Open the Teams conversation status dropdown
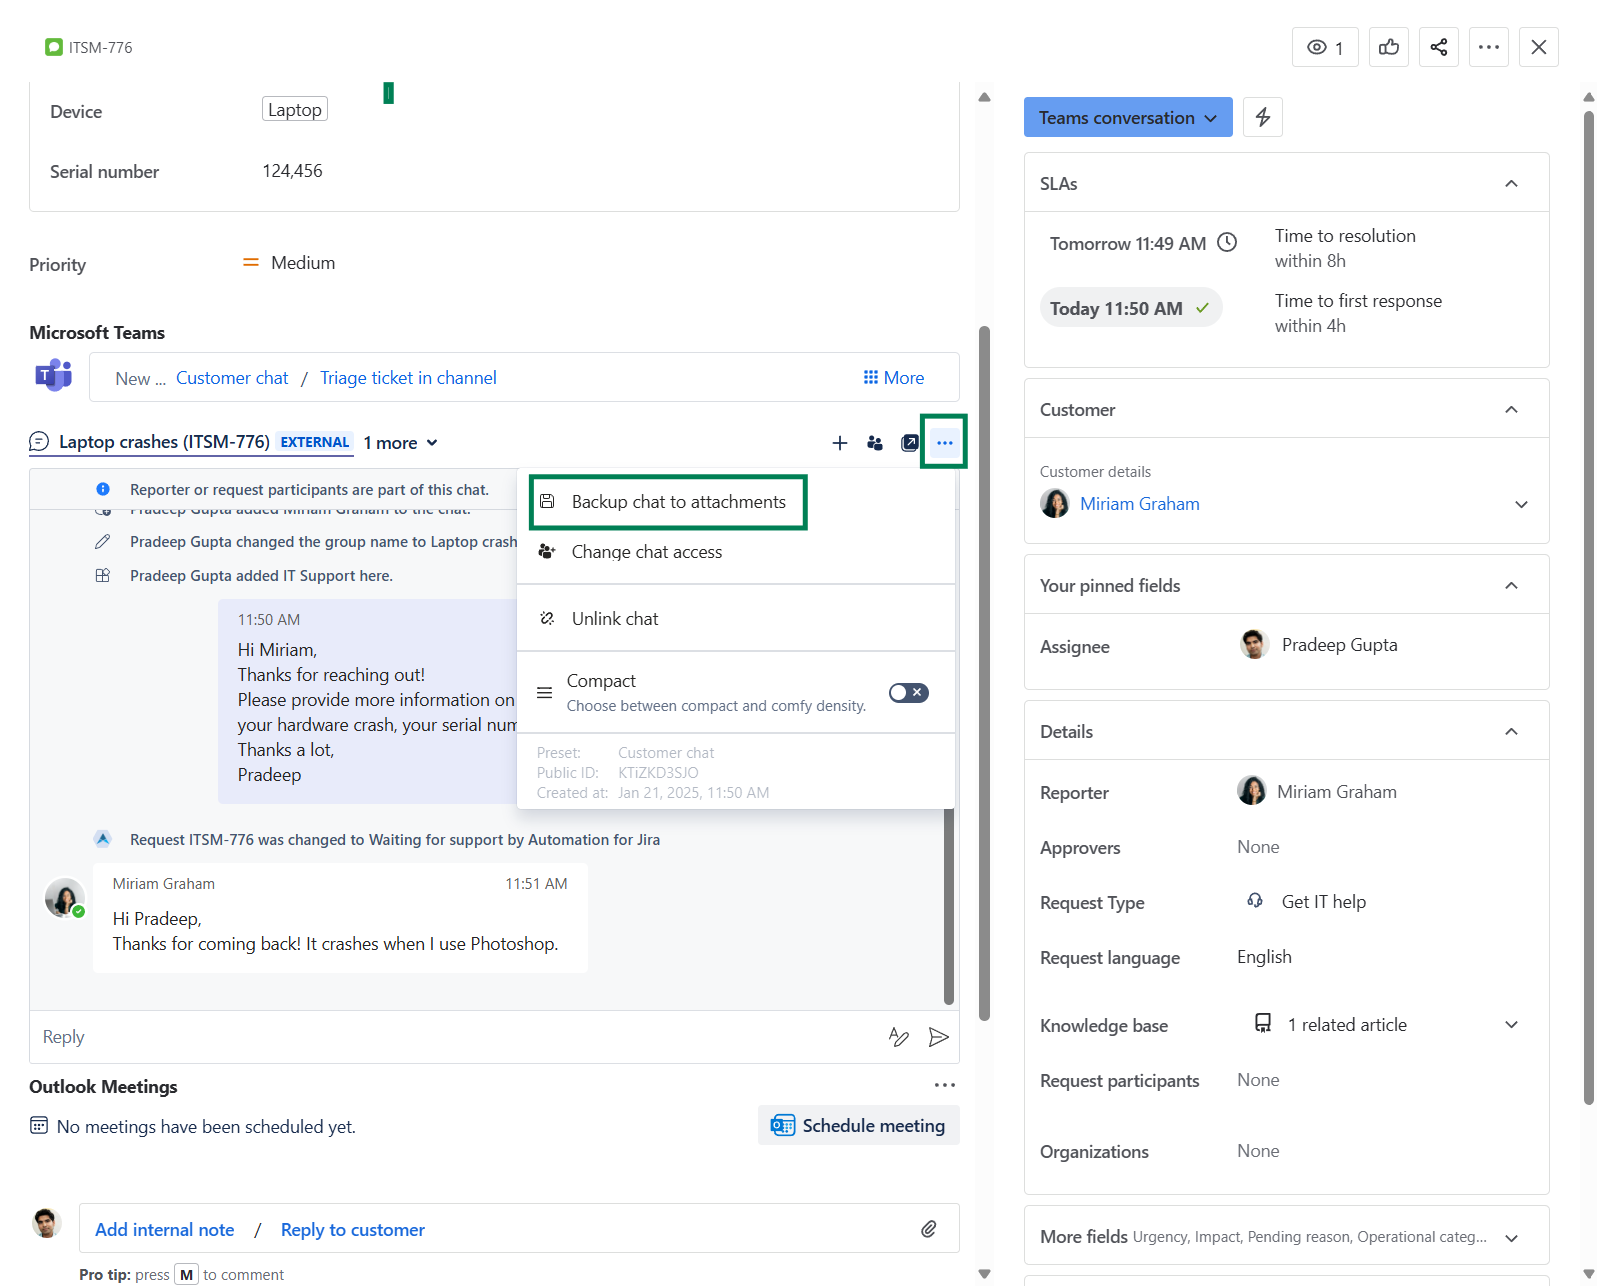1597x1286 pixels. (1127, 117)
